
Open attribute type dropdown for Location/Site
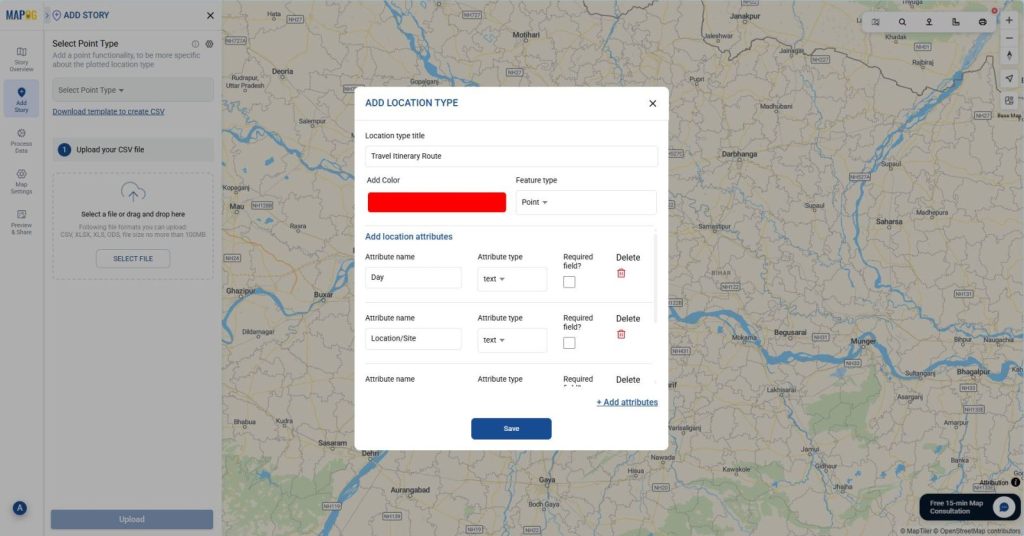512,340
